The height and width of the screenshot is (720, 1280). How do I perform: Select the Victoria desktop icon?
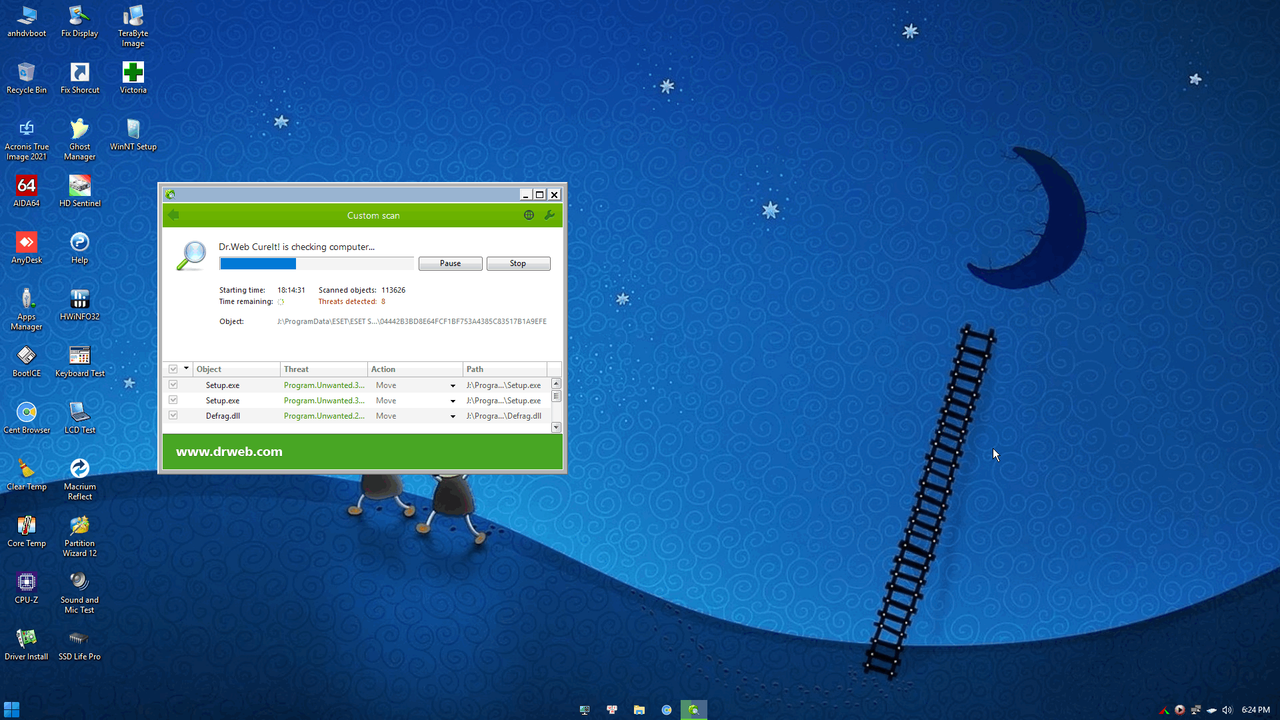click(x=133, y=77)
